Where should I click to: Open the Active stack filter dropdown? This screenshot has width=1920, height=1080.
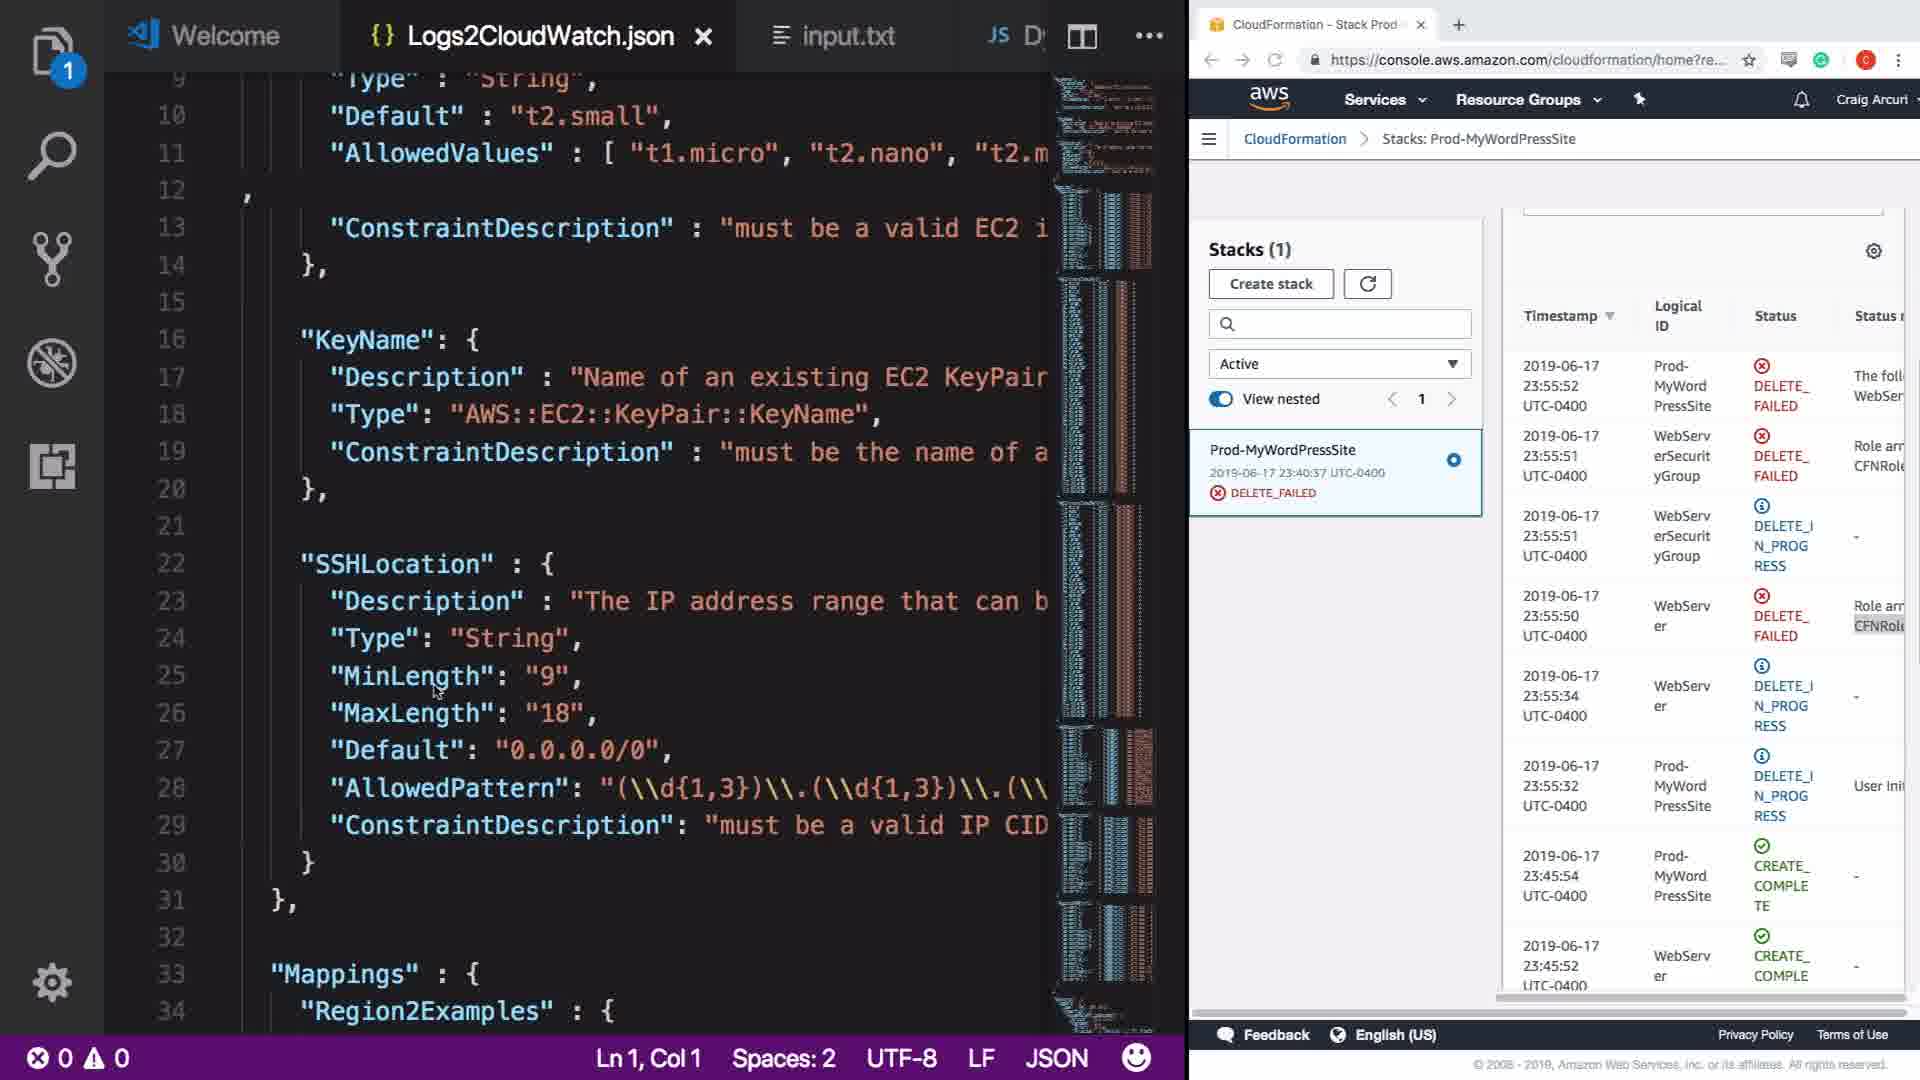[x=1339, y=364]
